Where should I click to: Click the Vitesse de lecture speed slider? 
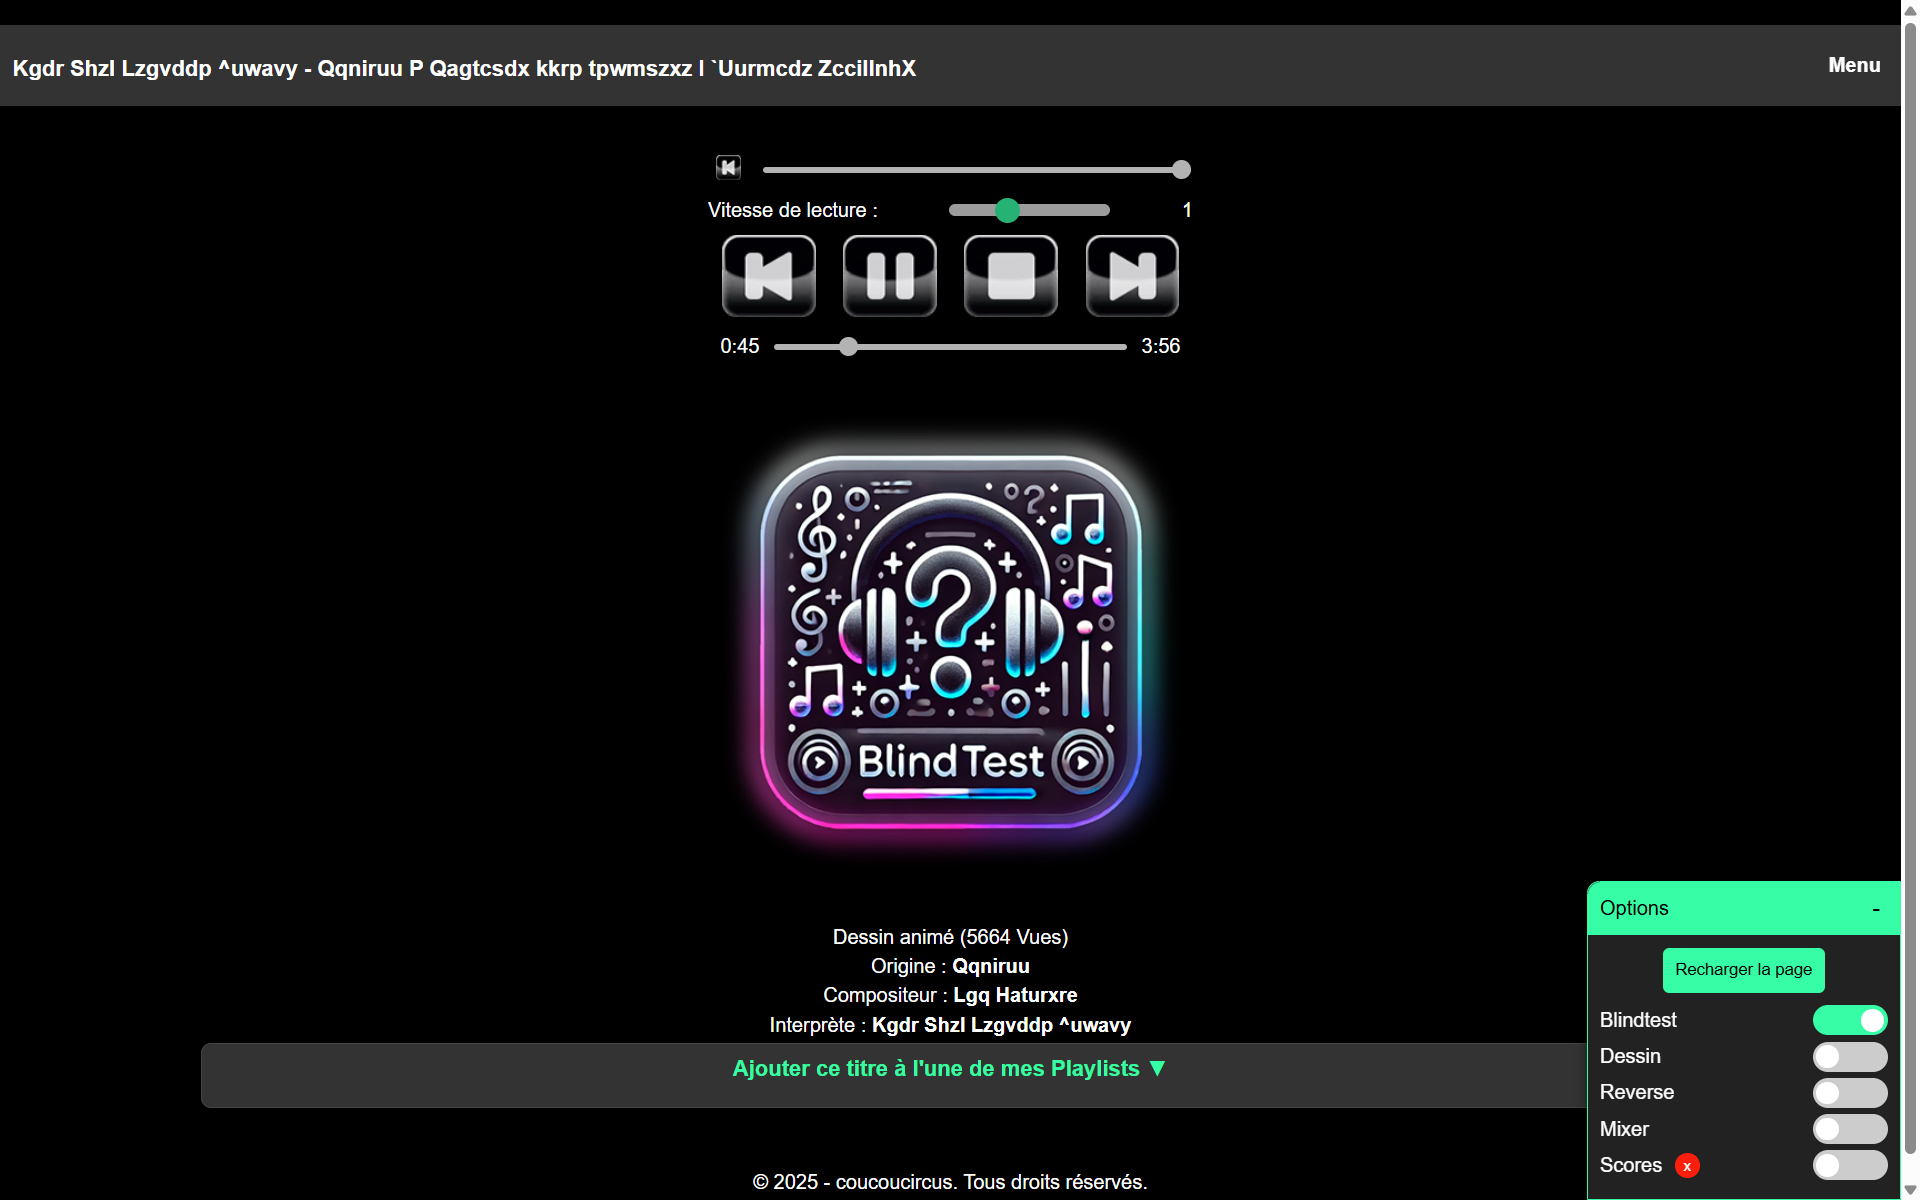click(1029, 210)
